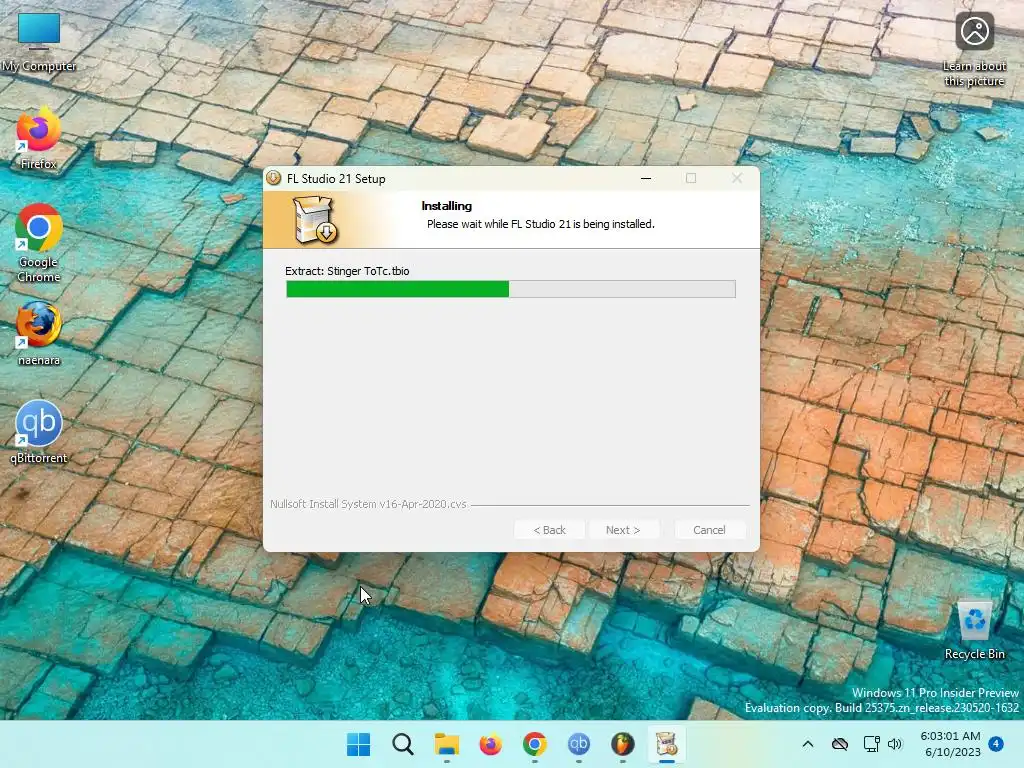Click 'Please wait while FL Studio 21' message
Viewport: 1024px width, 768px height.
click(541, 224)
